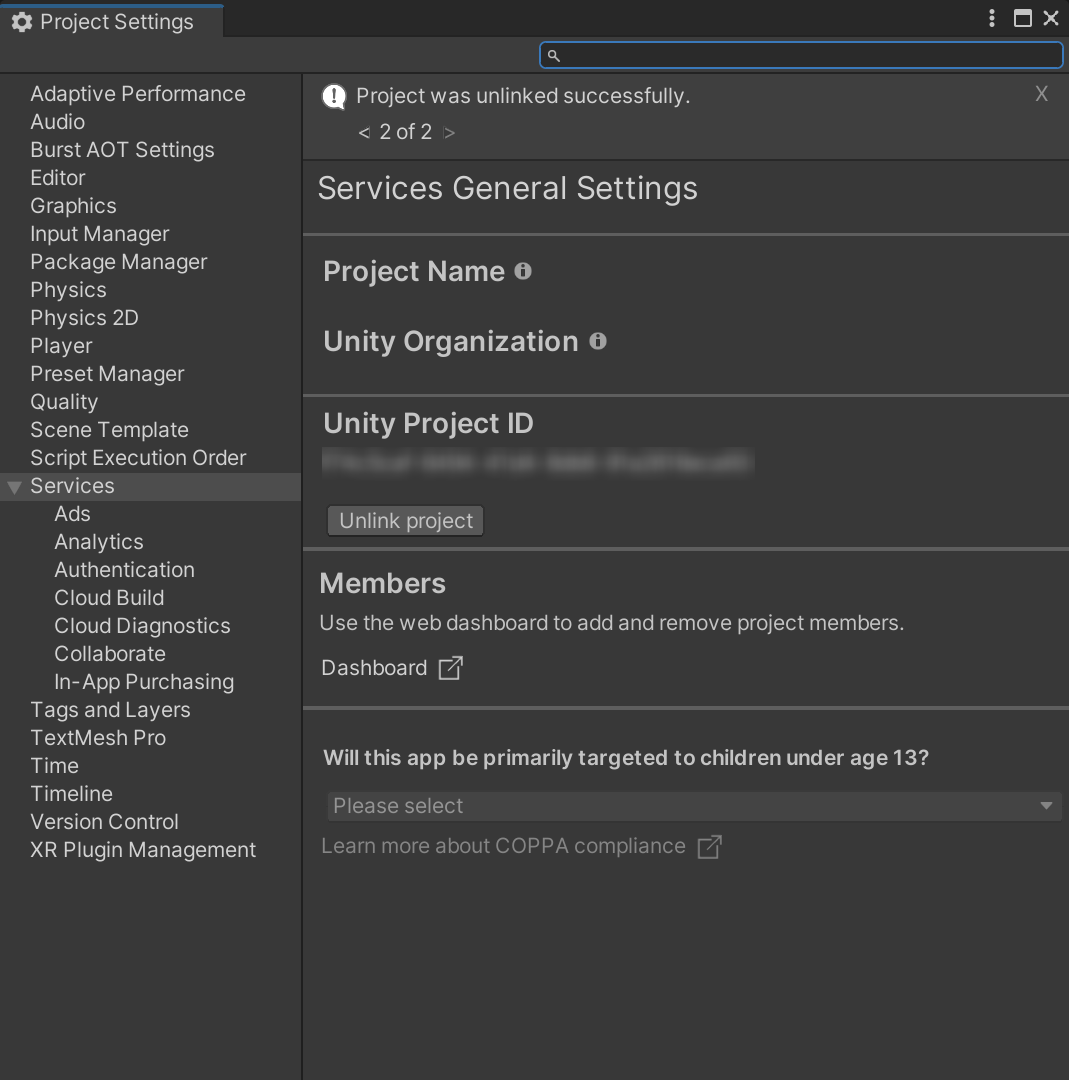The image size is (1069, 1080).
Task: Open Learn more about COPPA compliance
Action: click(503, 846)
